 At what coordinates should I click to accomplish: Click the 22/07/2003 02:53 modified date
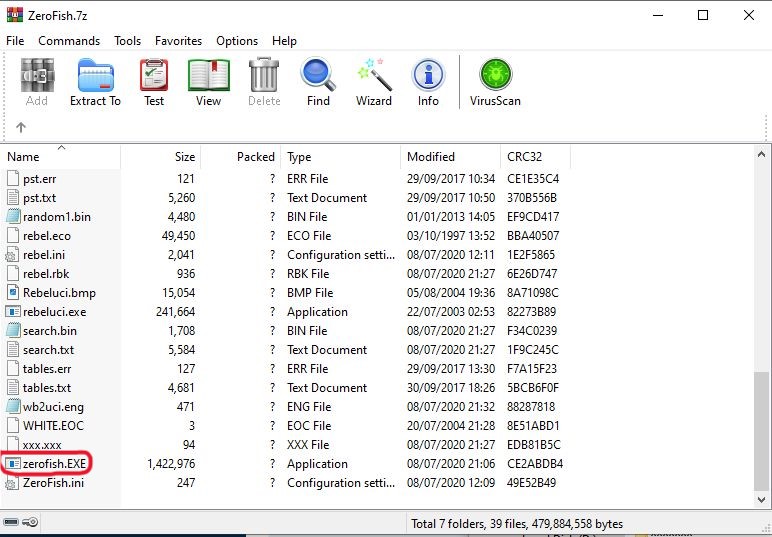coord(451,312)
